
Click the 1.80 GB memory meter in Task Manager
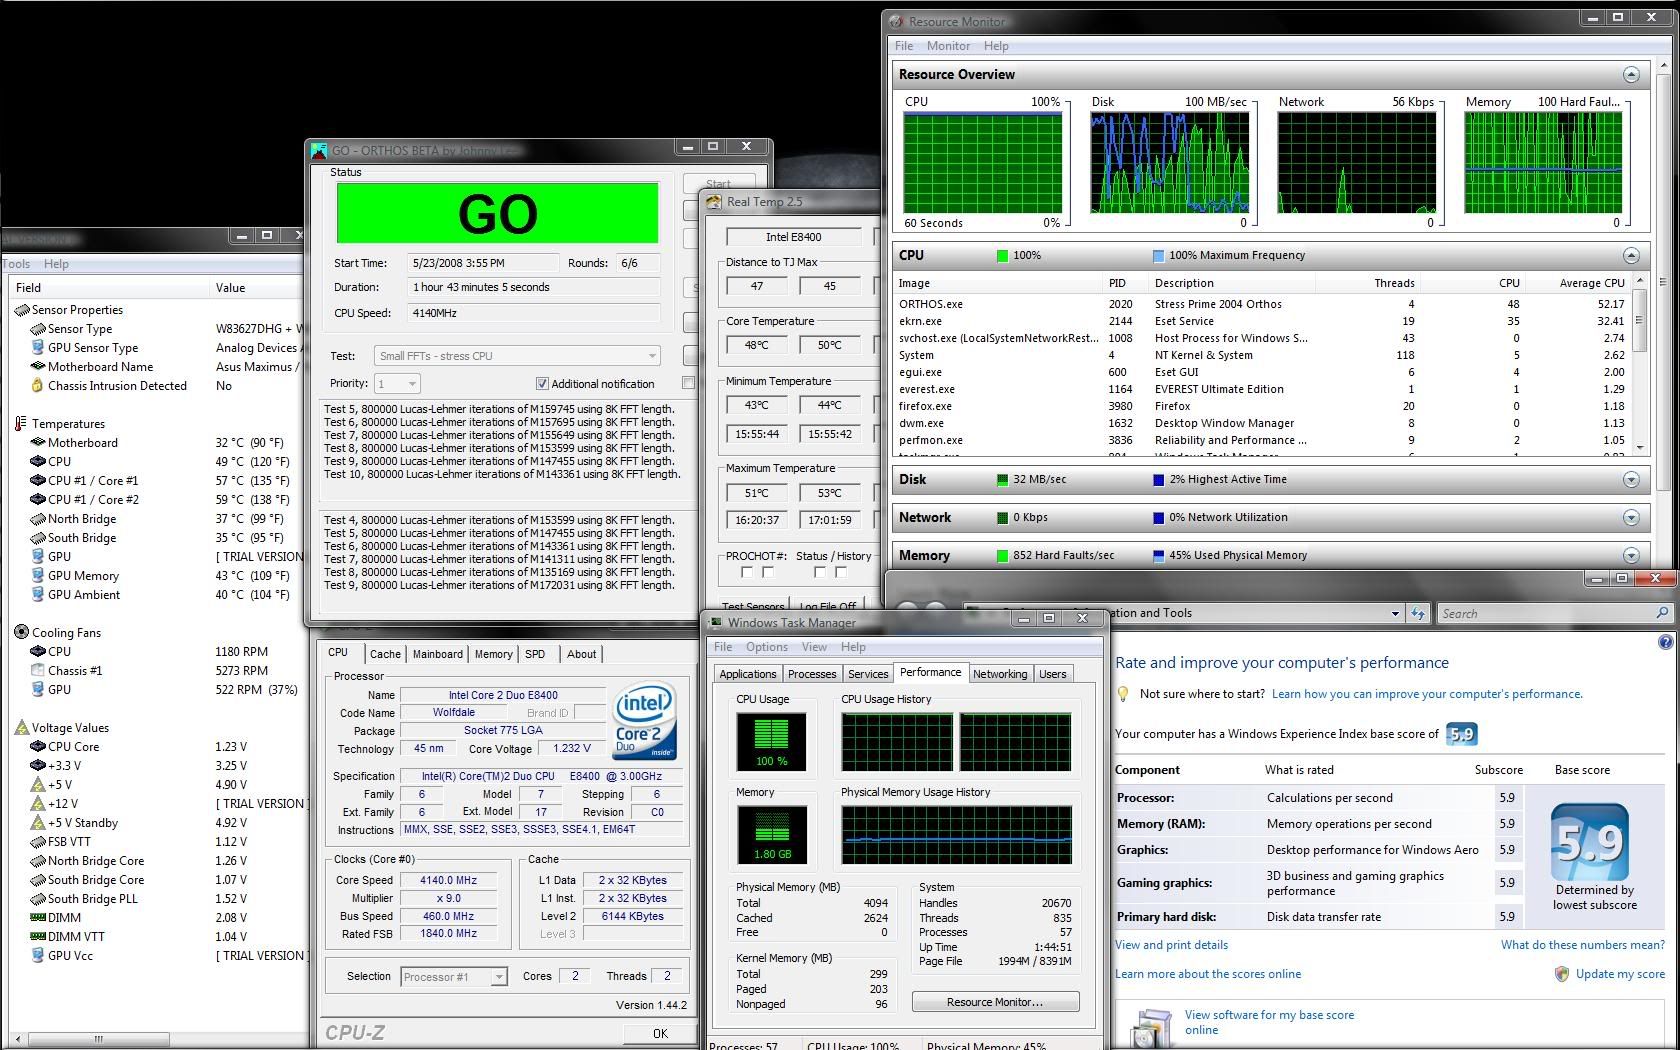tap(771, 834)
